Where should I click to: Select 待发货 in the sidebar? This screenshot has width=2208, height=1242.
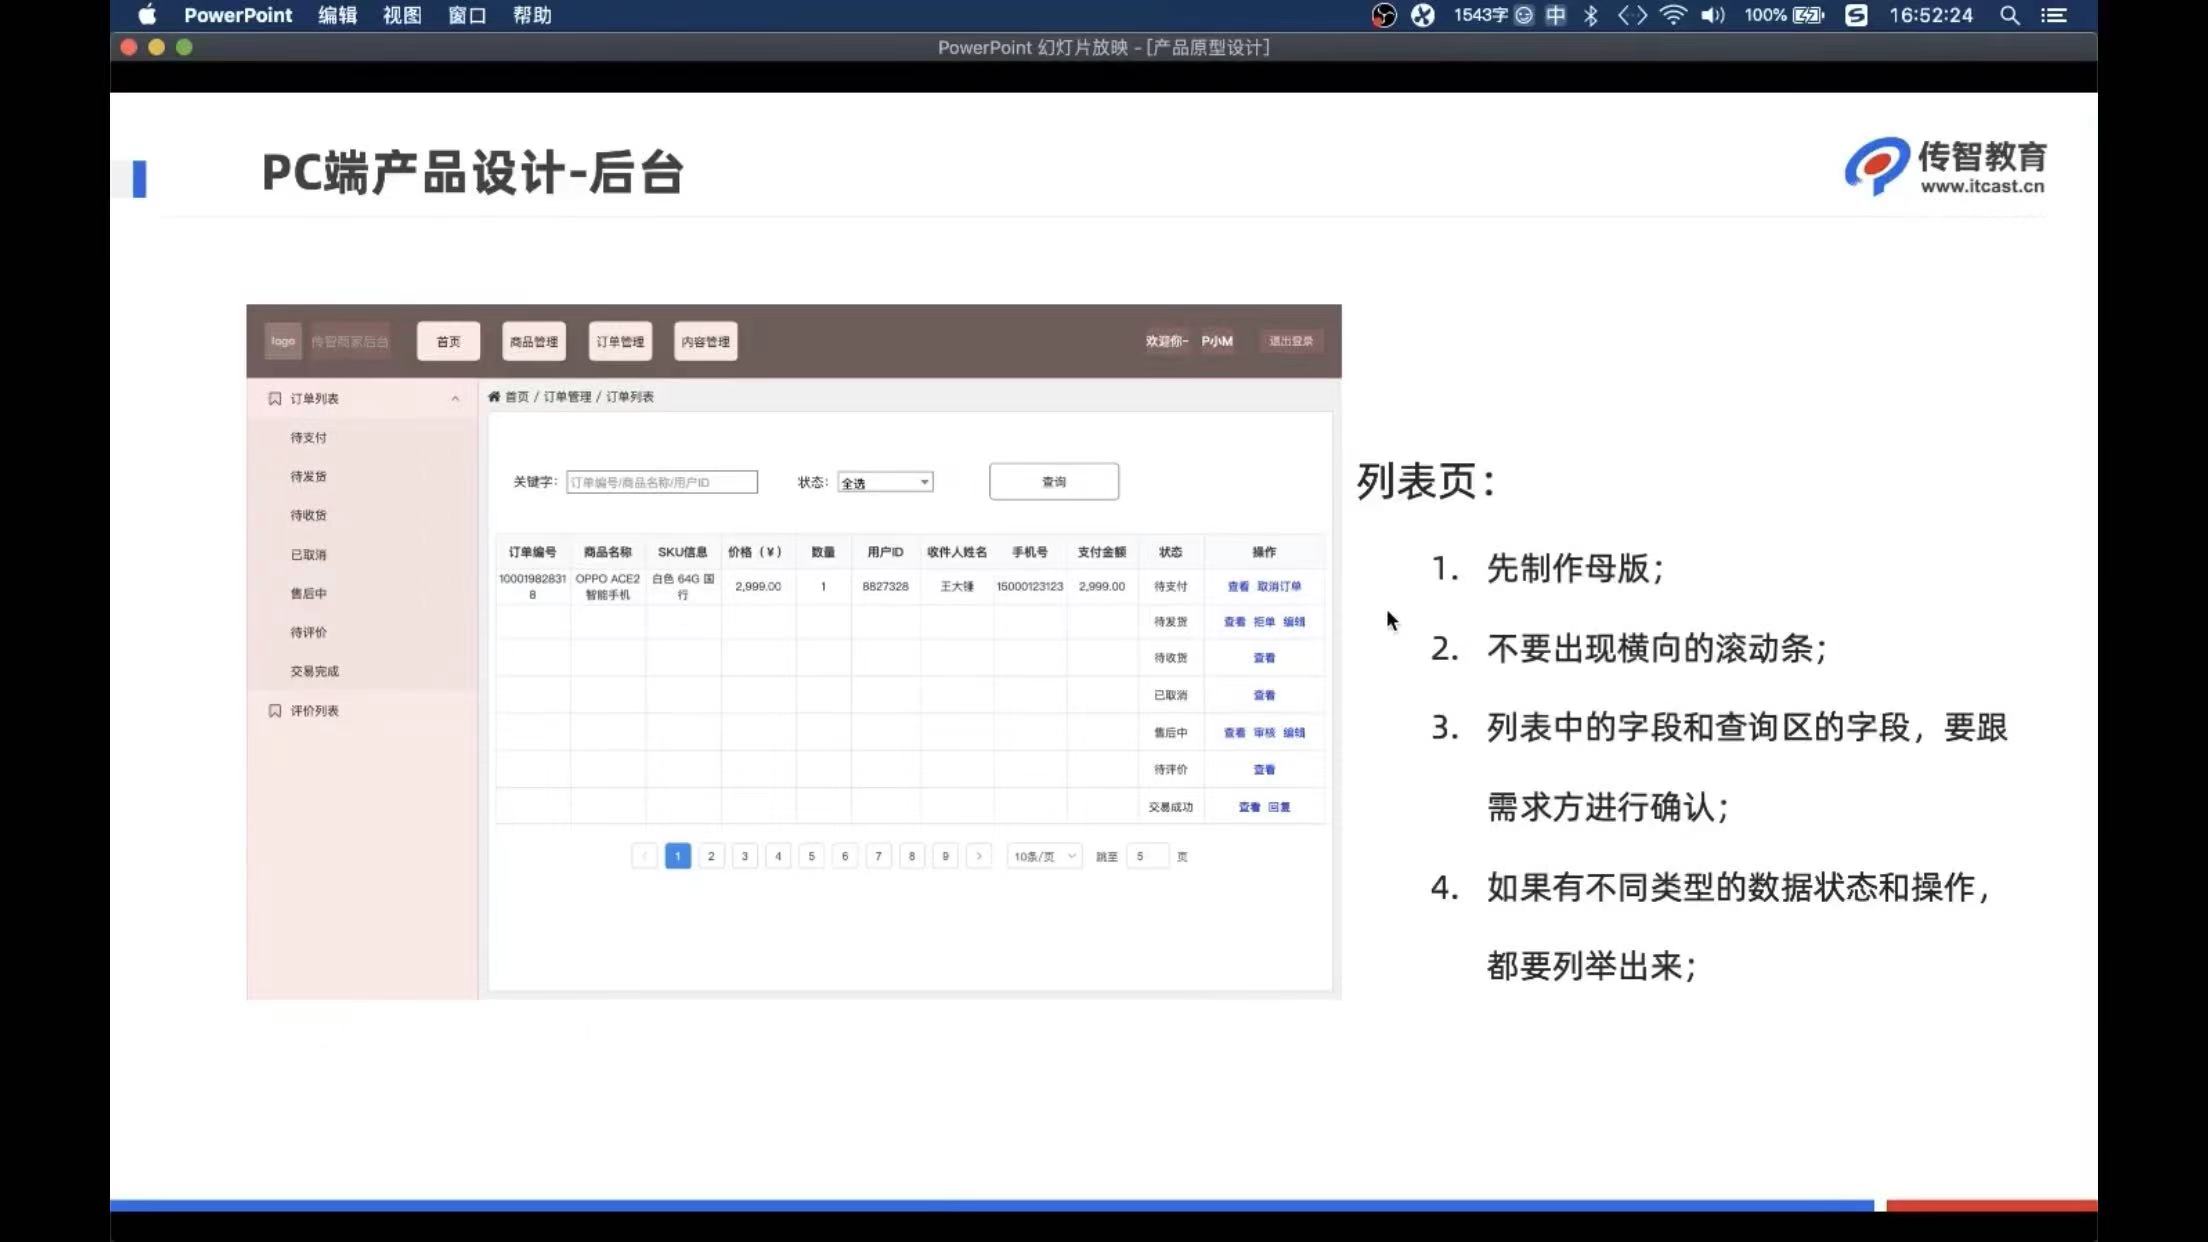tap(308, 477)
